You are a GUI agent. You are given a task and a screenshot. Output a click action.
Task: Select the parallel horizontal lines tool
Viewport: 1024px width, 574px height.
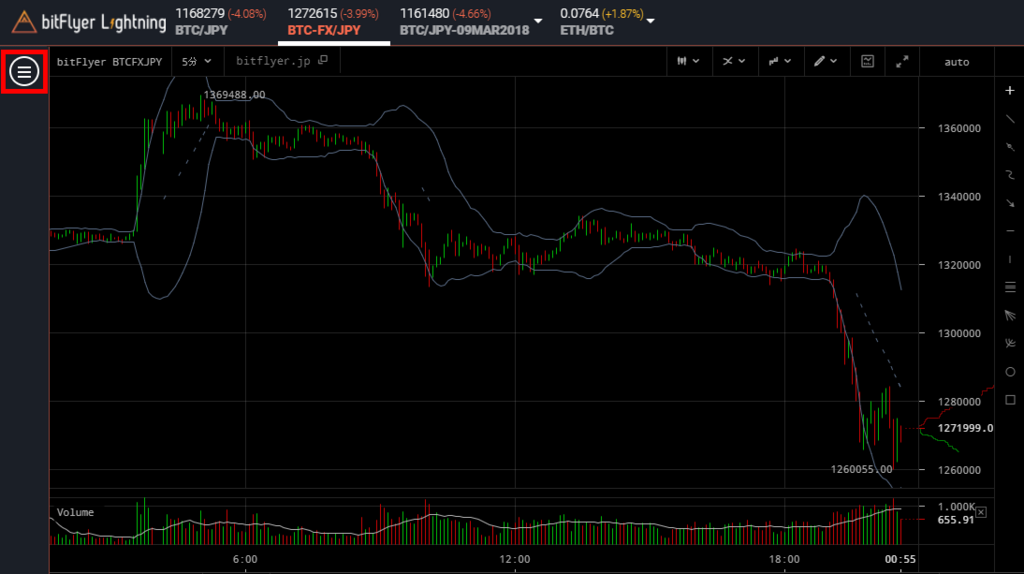[x=1010, y=287]
